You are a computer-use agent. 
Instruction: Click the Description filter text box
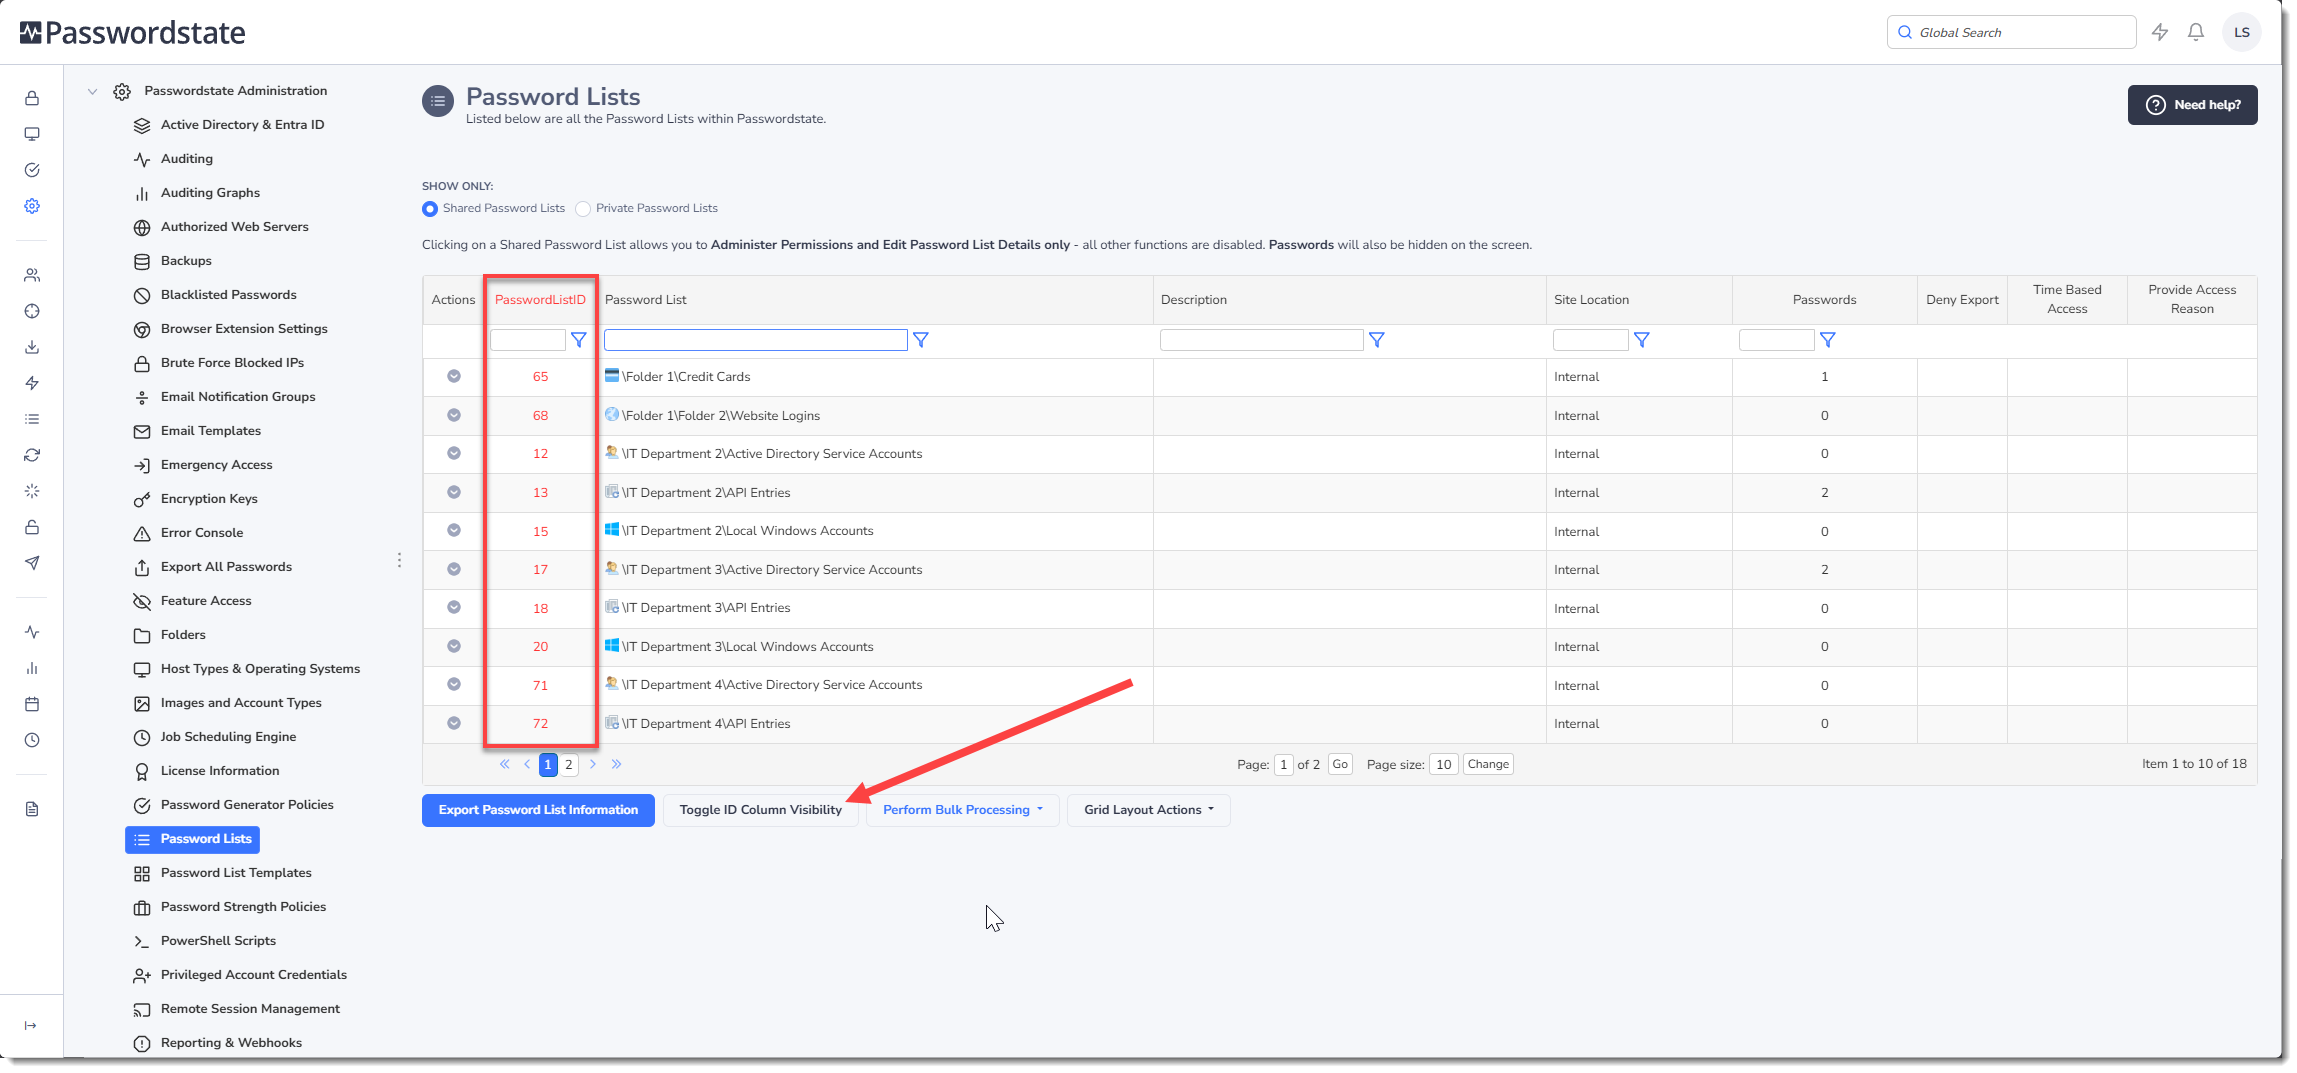(1262, 340)
